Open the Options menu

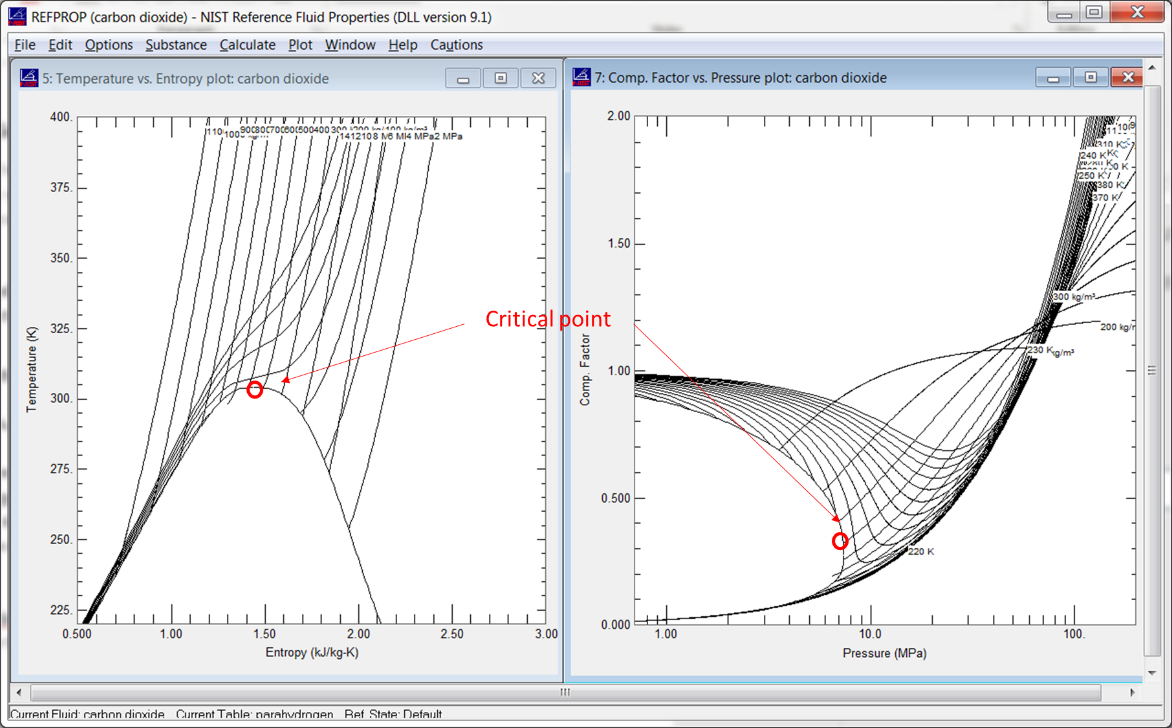(x=108, y=45)
